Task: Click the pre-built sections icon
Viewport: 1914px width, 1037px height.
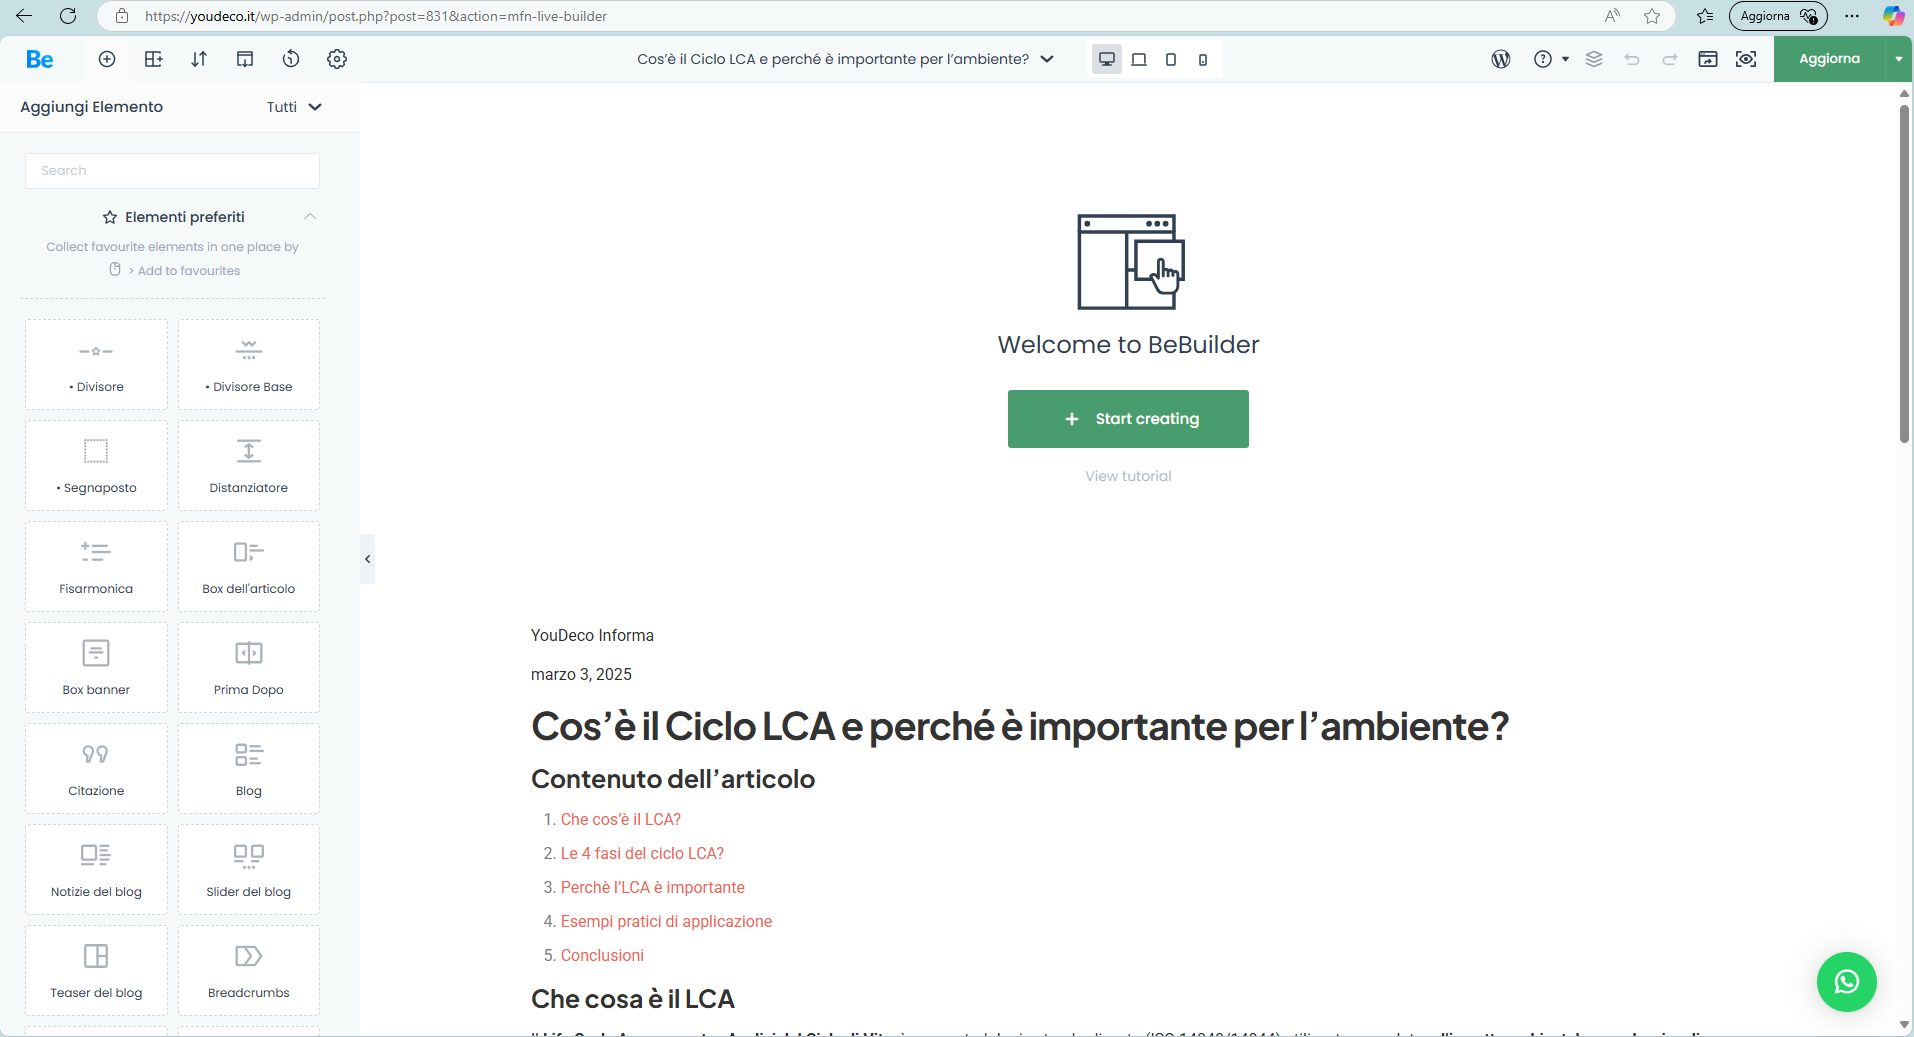Action: (153, 59)
